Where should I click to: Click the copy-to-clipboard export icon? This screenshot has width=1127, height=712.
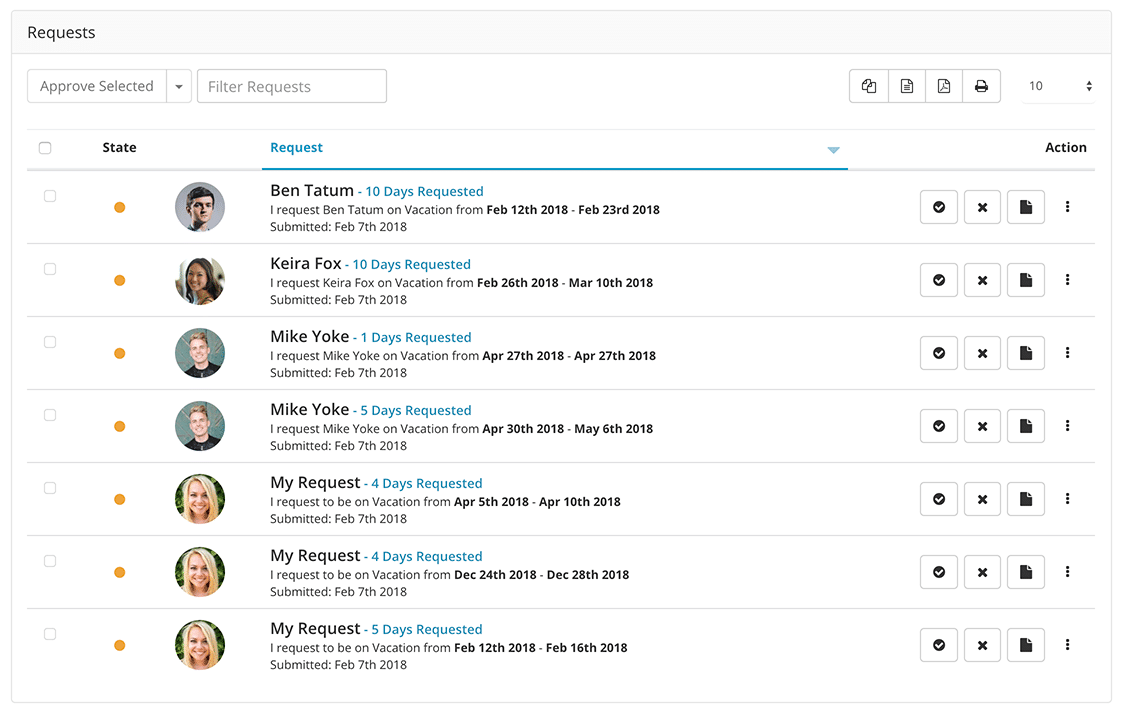tap(867, 86)
